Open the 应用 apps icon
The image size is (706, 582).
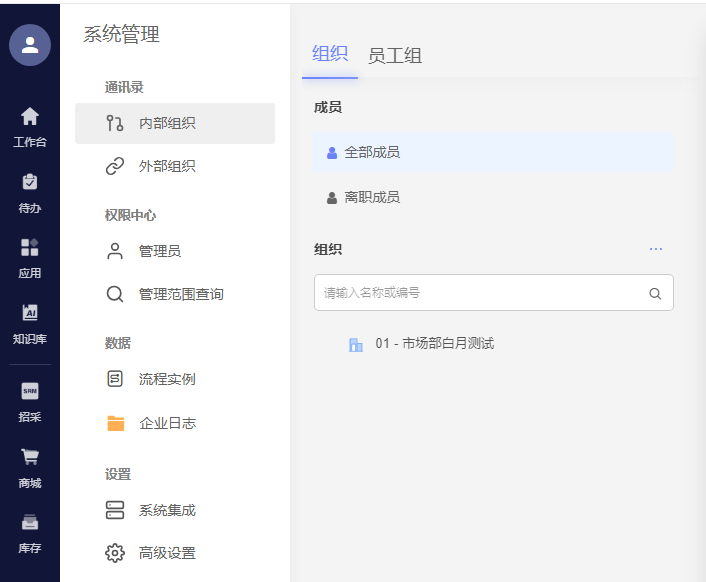coord(30,247)
